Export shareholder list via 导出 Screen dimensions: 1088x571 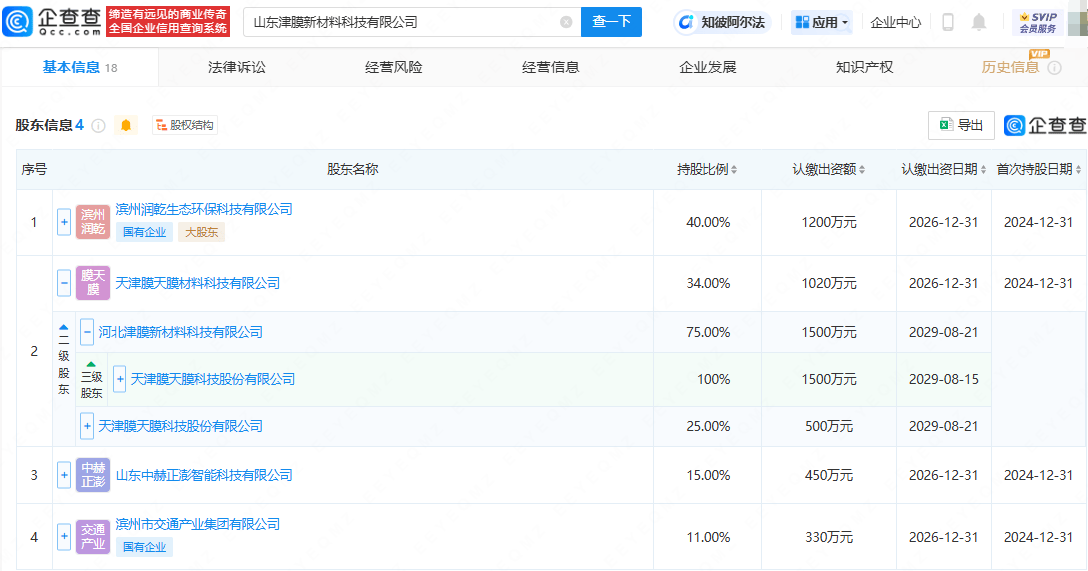(x=961, y=125)
